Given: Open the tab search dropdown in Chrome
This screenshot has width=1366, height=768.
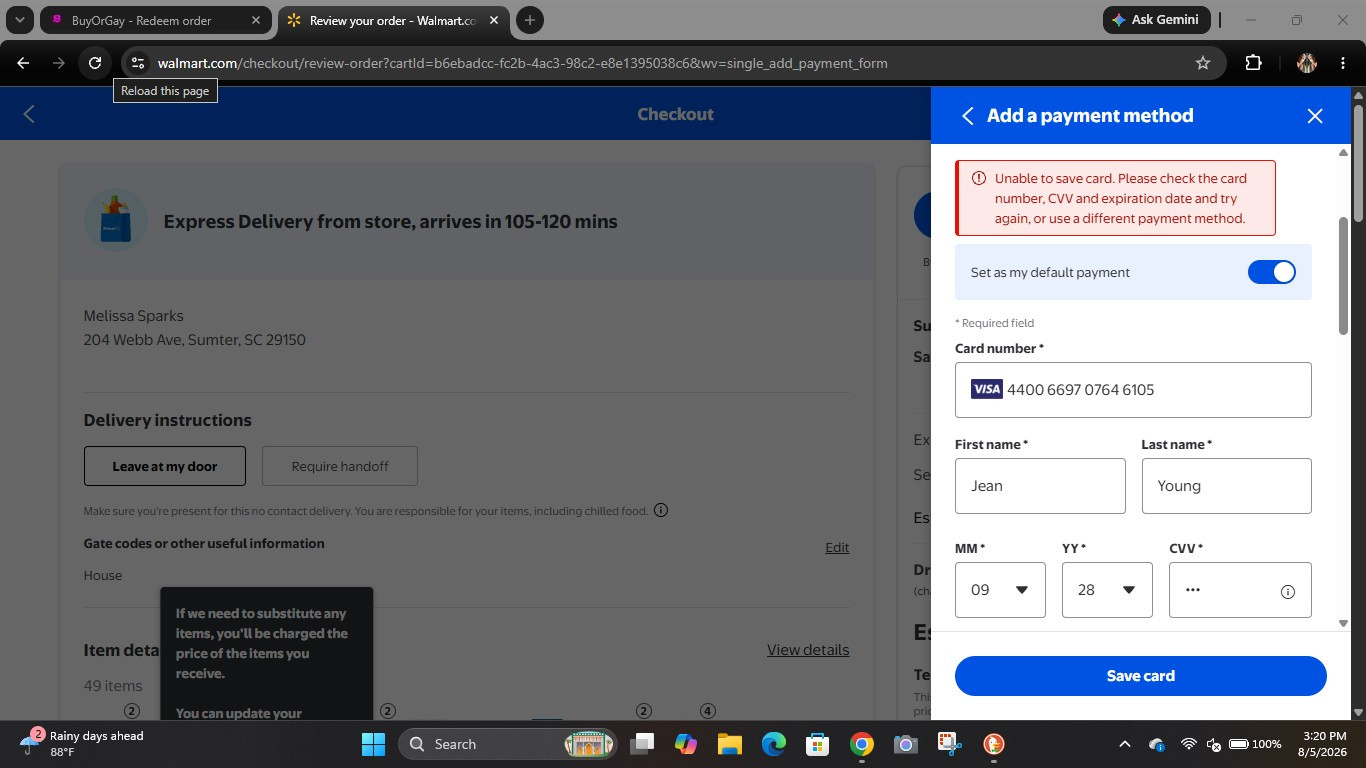Looking at the screenshot, I should [19, 20].
